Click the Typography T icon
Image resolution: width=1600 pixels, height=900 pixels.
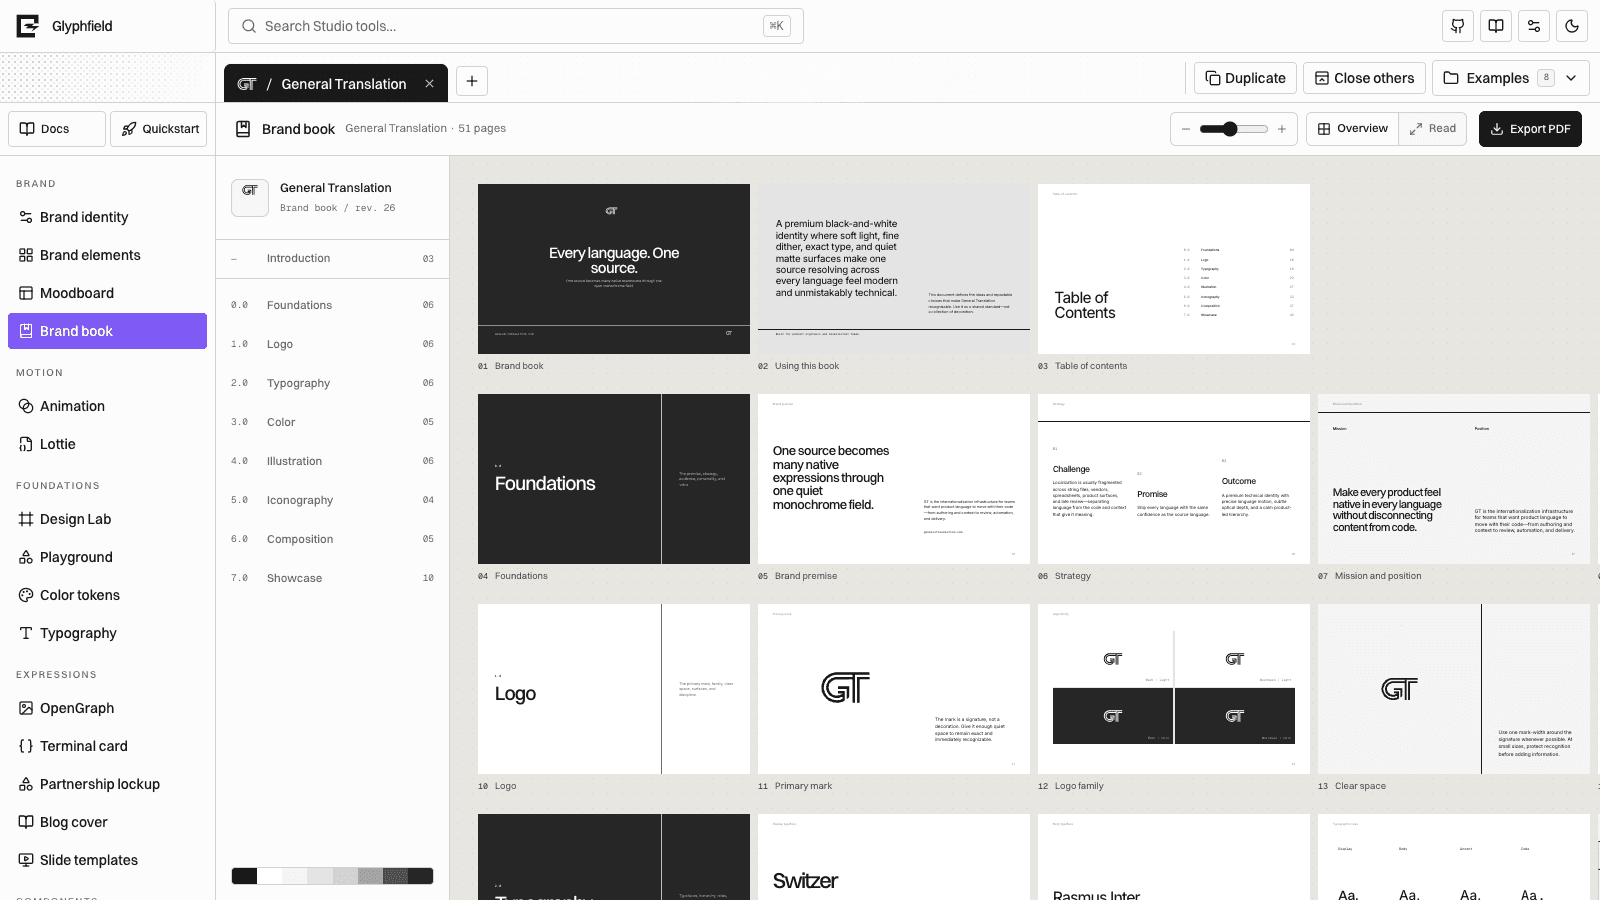click(x=26, y=633)
